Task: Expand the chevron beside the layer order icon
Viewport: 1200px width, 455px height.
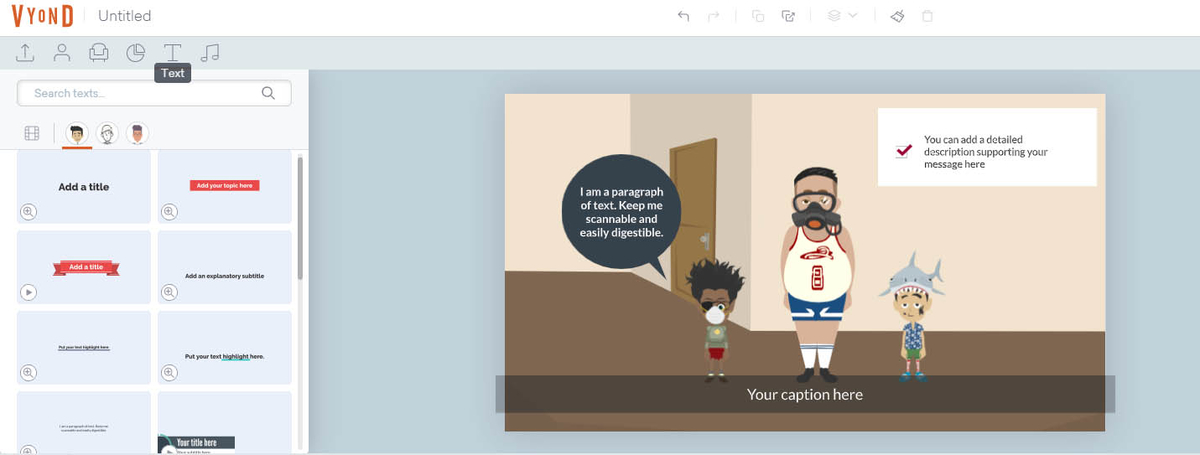Action: [853, 16]
